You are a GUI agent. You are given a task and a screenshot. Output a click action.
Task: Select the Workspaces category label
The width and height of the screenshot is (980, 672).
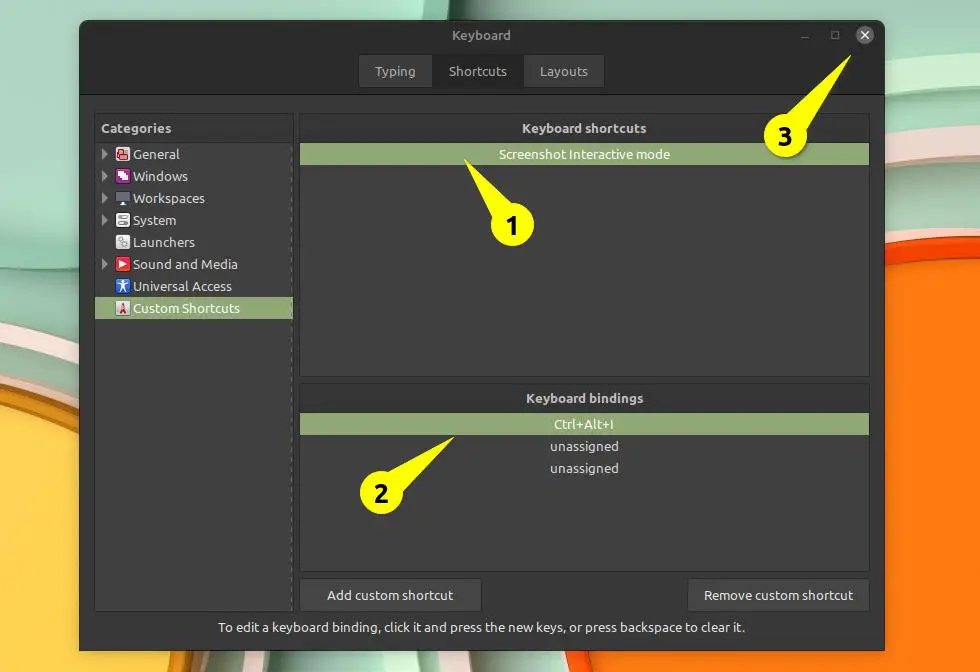pos(169,199)
